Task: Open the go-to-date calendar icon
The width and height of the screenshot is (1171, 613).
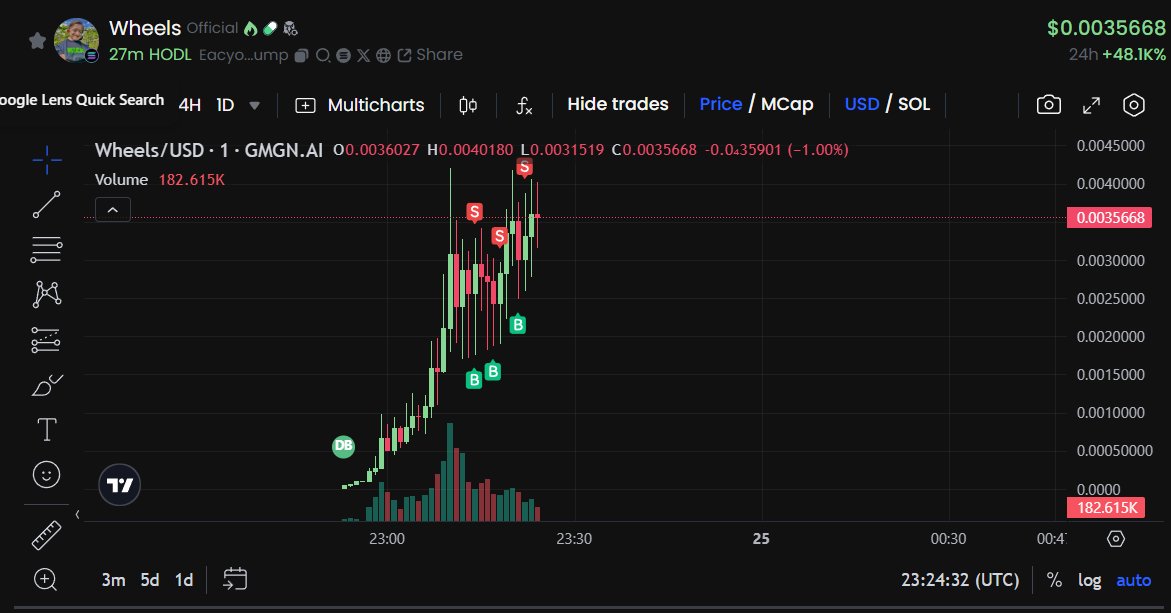Action: pyautogui.click(x=234, y=579)
